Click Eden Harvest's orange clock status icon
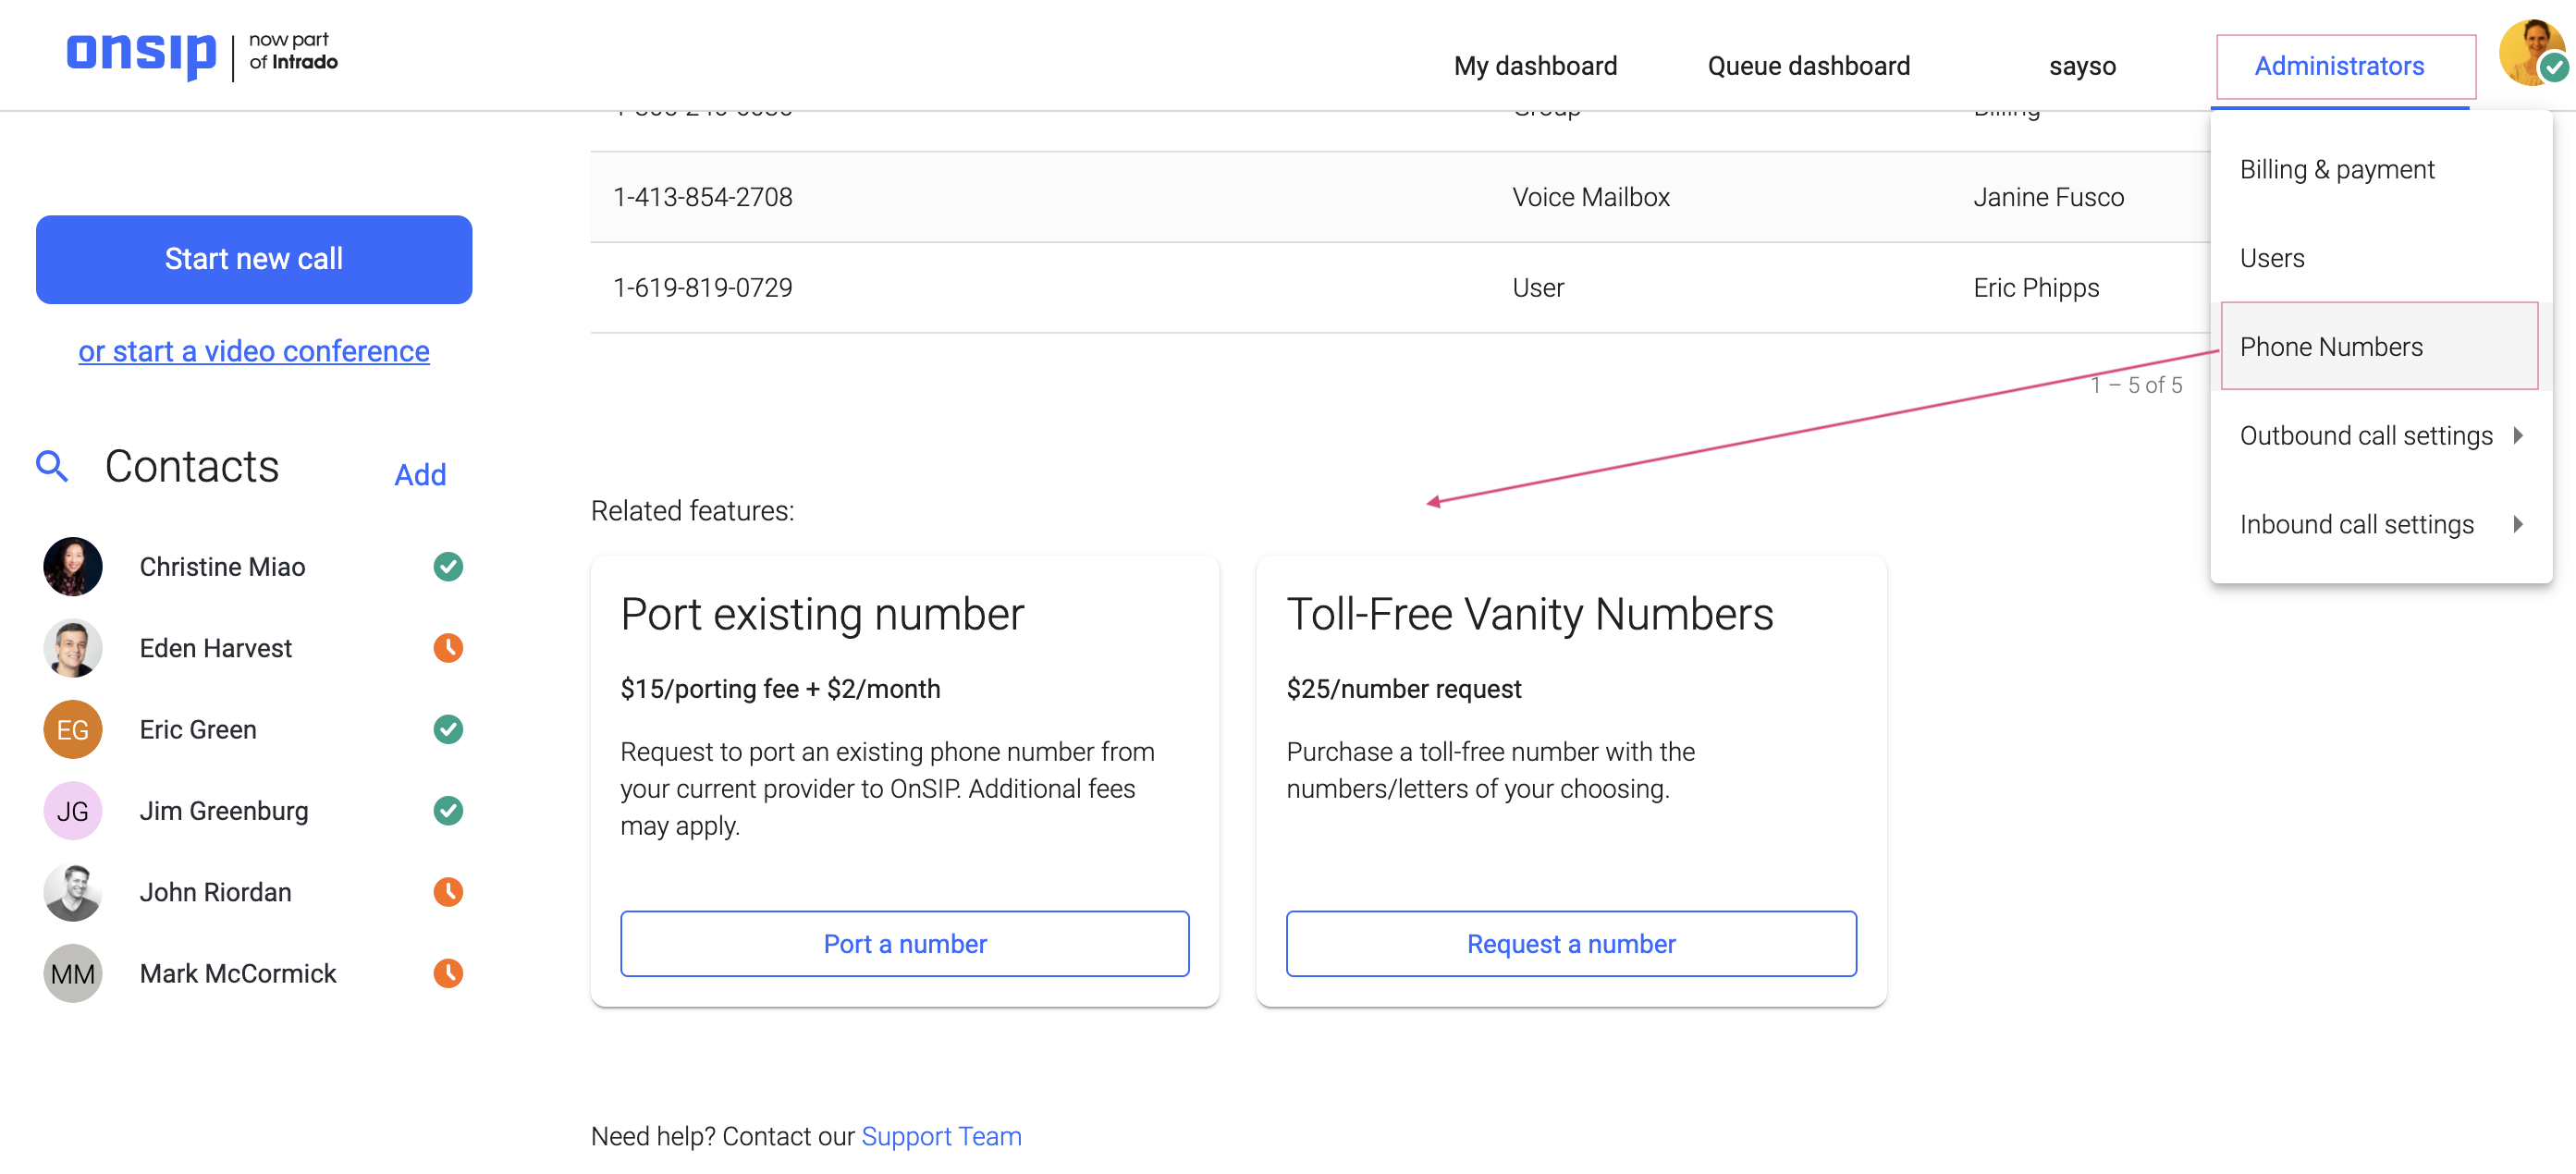Screen dimensions: 2576x1174 pos(448,648)
